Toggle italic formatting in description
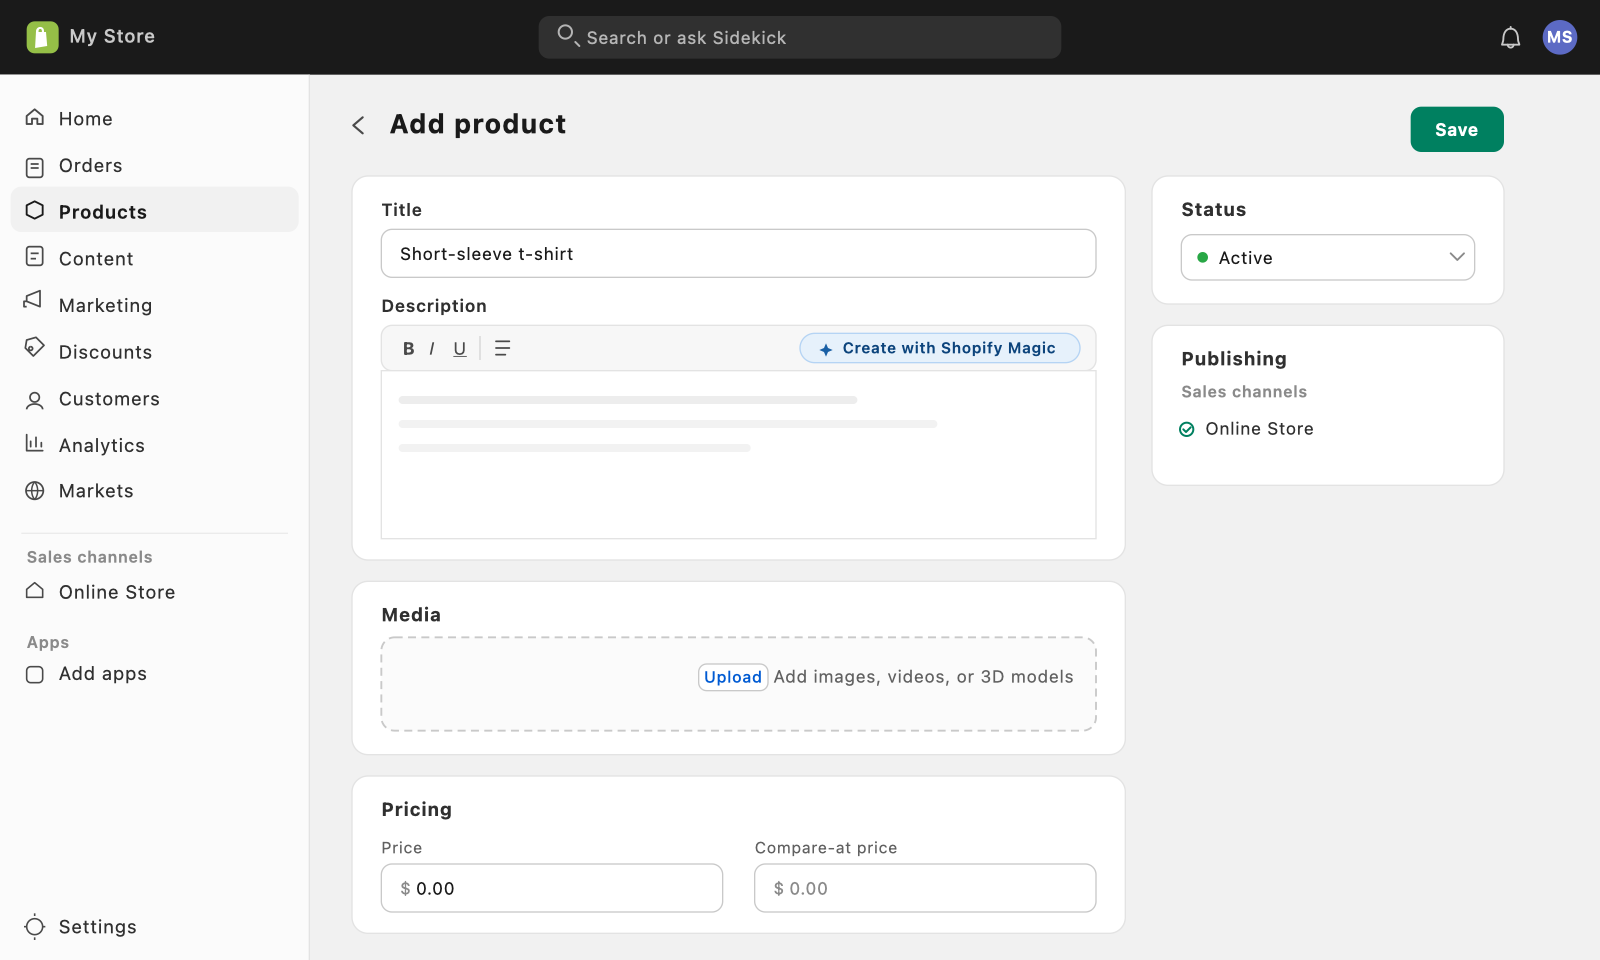Viewport: 1600px width, 960px height. pyautogui.click(x=432, y=348)
